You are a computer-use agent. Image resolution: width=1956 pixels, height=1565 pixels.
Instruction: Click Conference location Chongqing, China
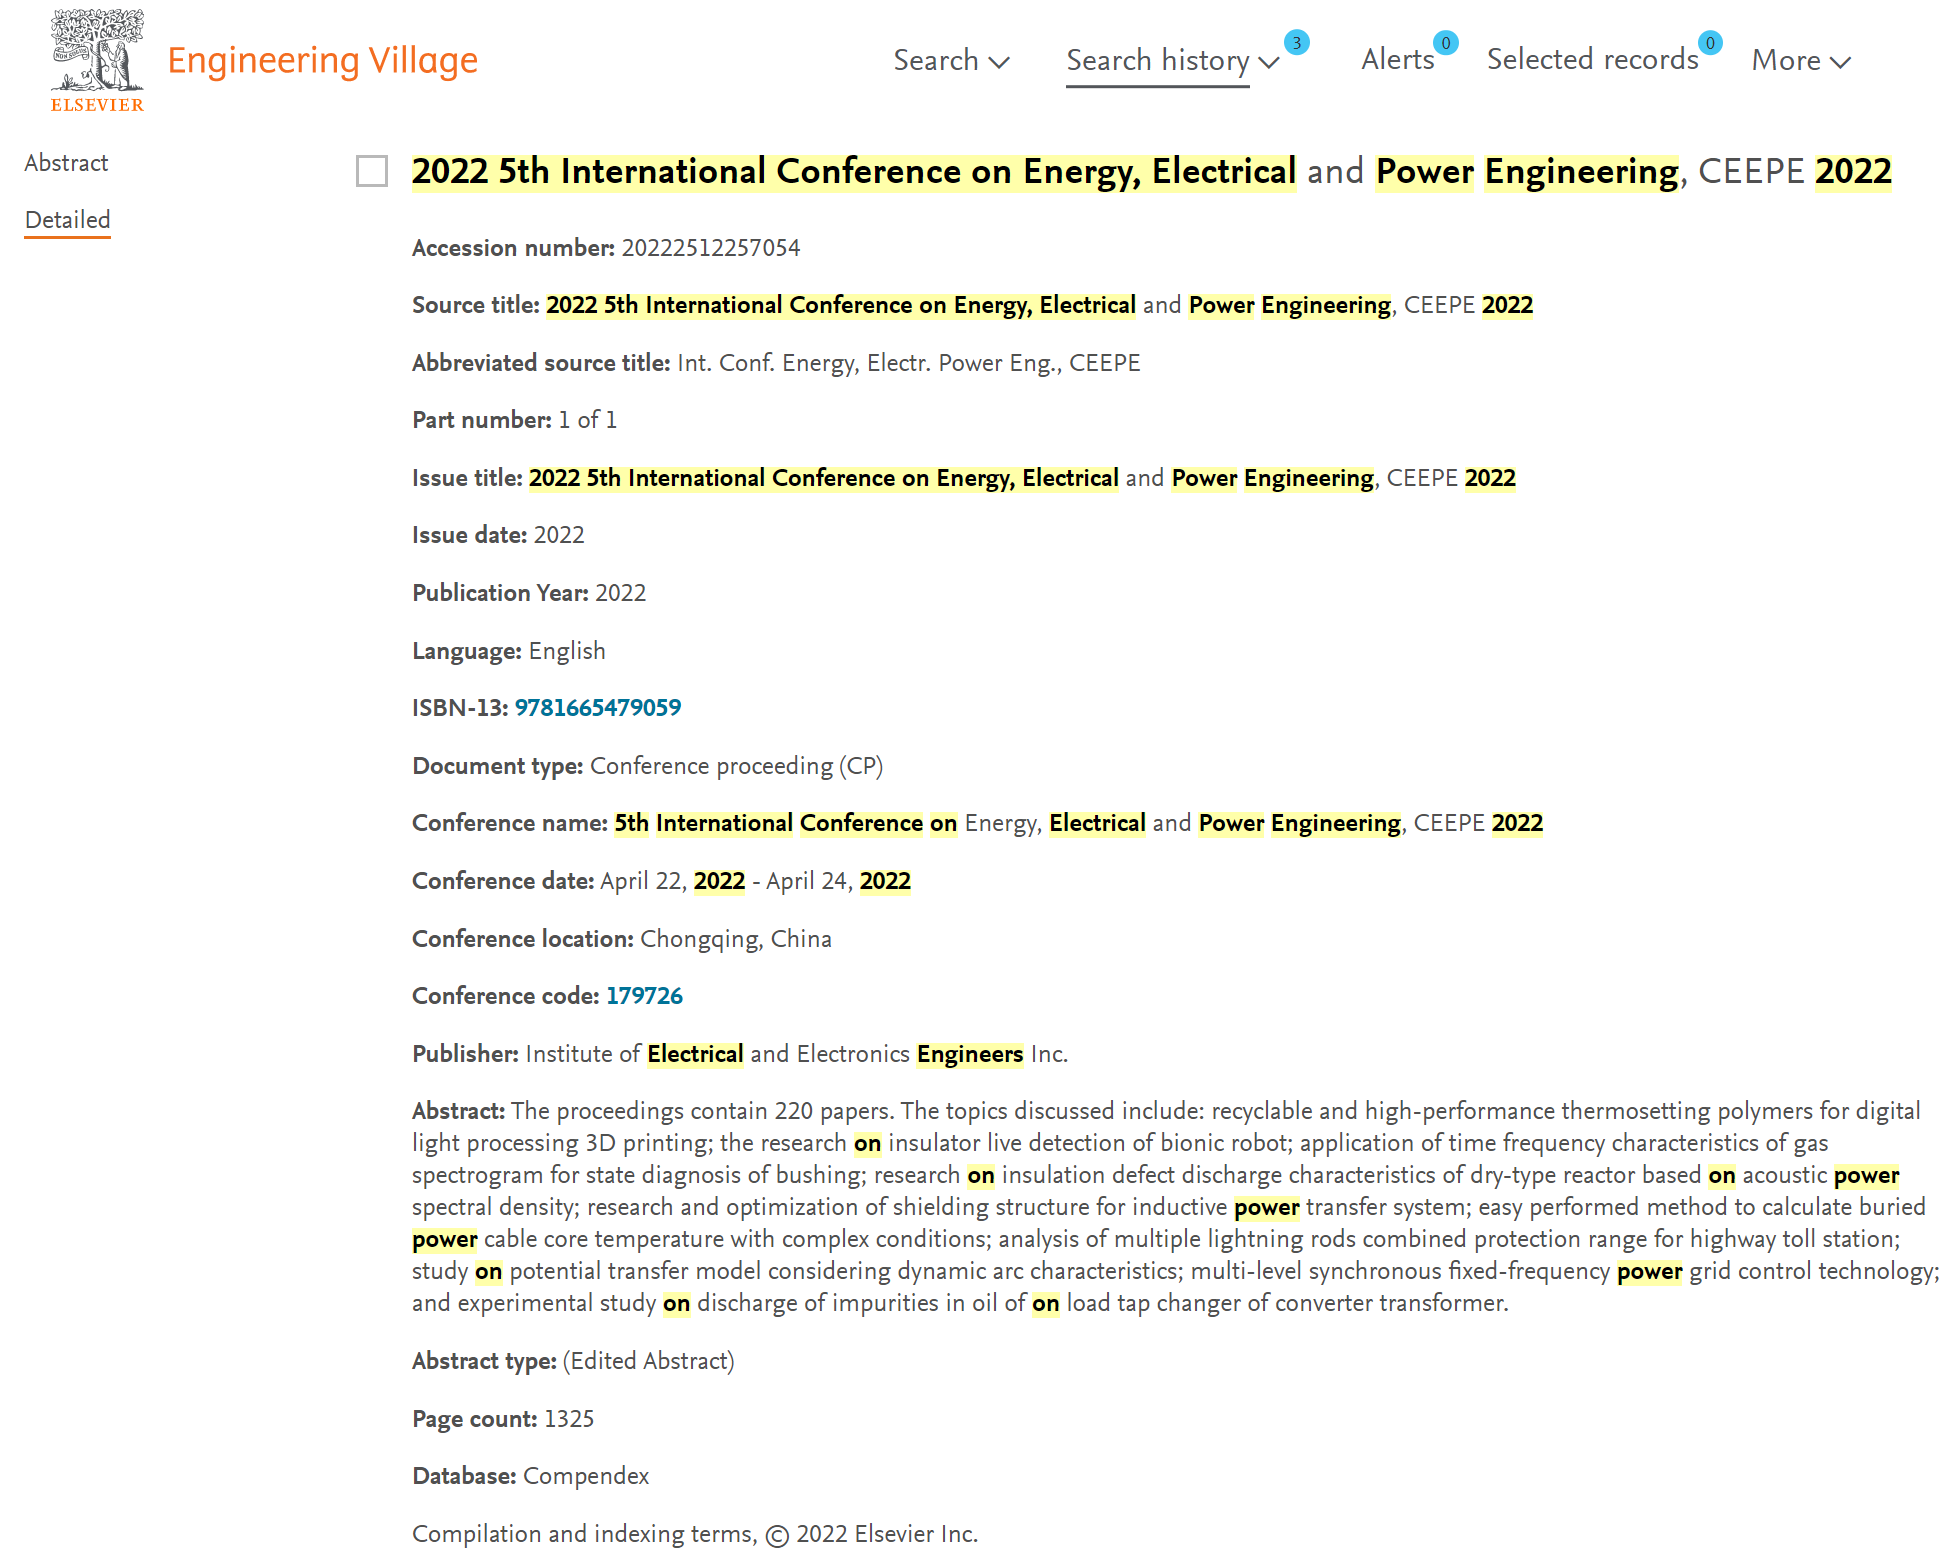click(736, 939)
